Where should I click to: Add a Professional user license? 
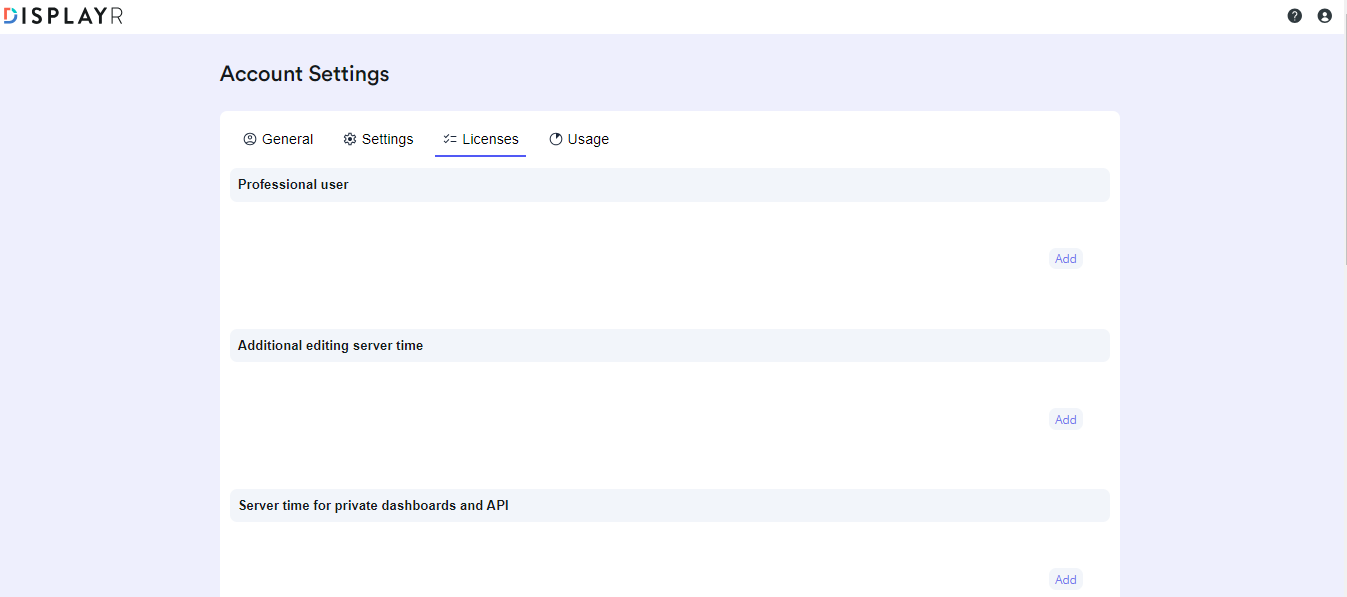click(1066, 259)
